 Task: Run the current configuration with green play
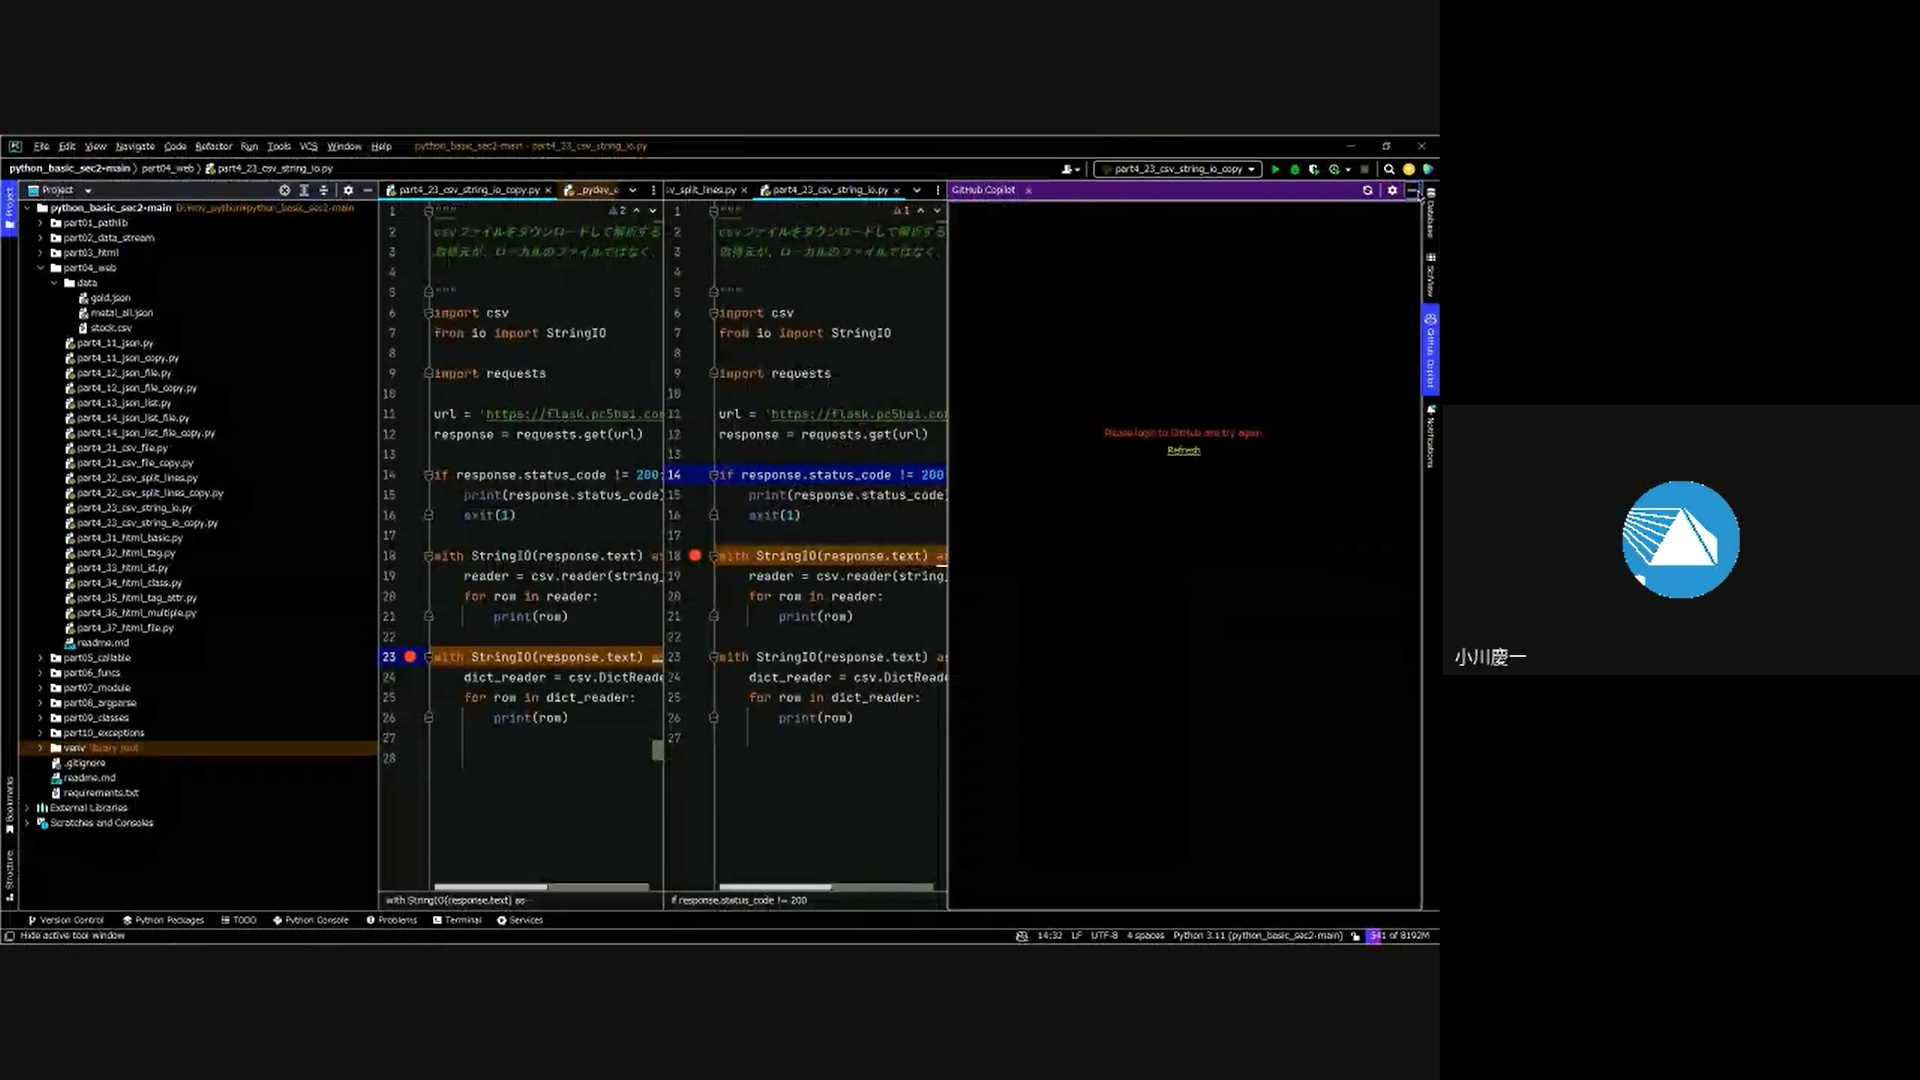click(x=1275, y=170)
